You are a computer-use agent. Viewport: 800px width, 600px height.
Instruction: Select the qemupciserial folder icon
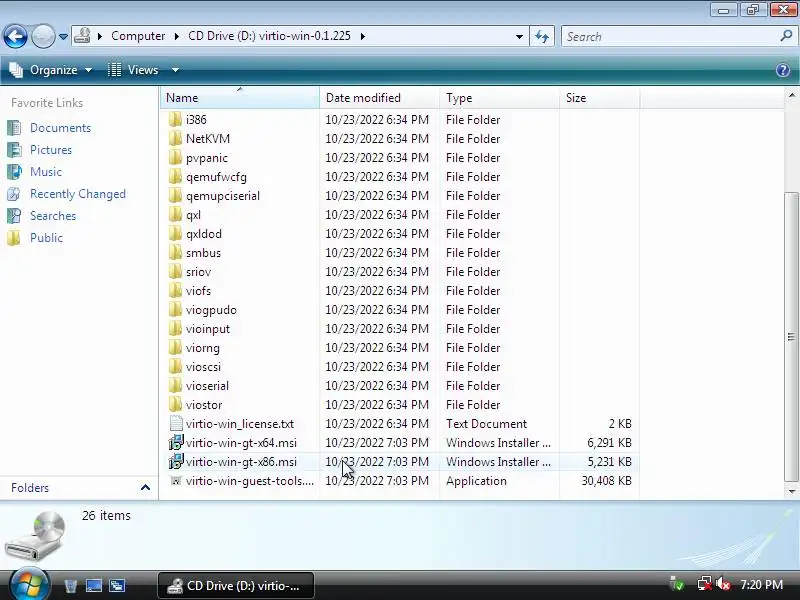175,195
